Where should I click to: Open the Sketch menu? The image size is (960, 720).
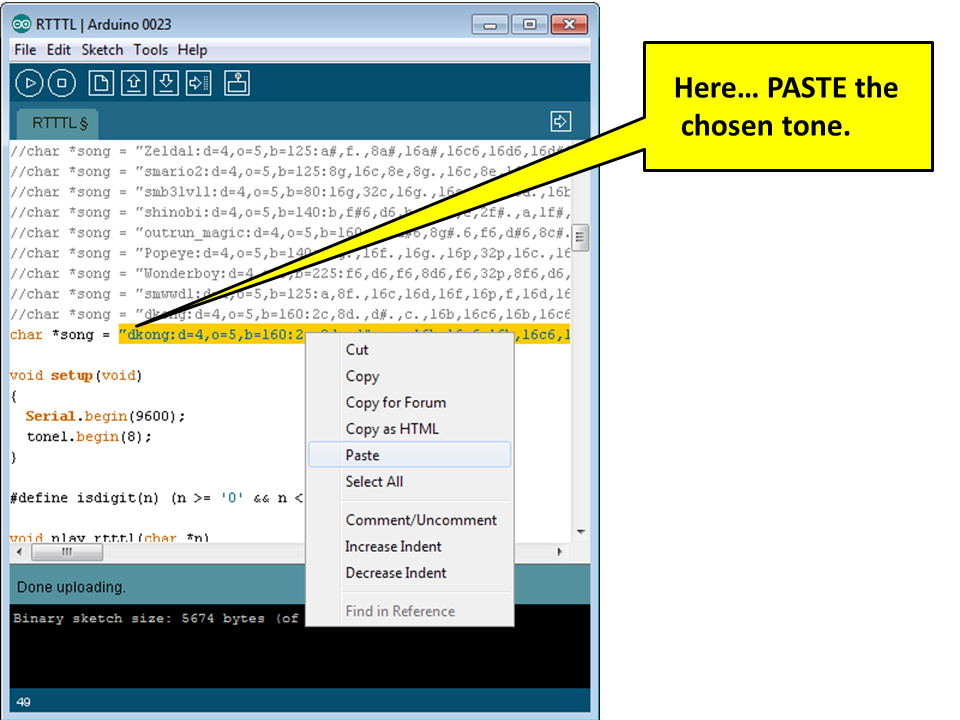(102, 50)
